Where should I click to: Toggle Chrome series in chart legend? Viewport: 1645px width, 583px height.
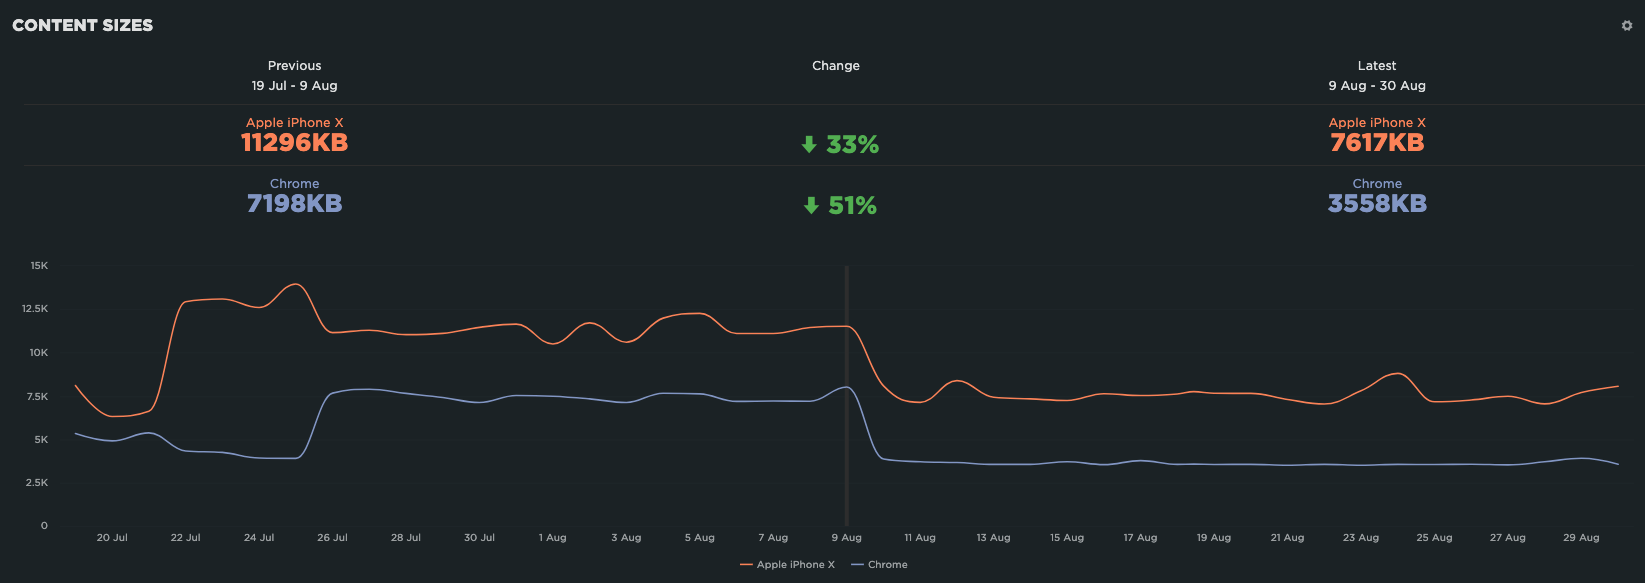(887, 565)
